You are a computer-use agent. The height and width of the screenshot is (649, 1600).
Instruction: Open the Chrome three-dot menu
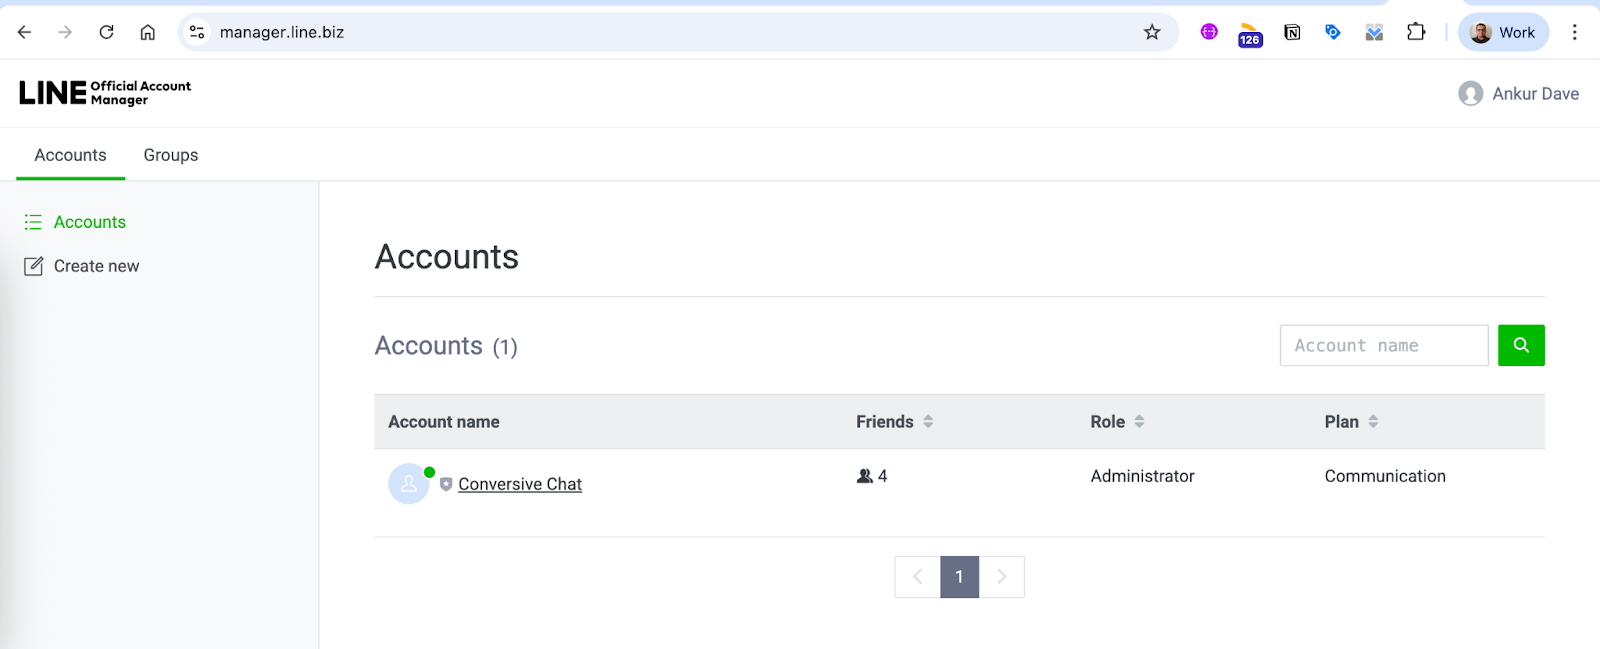[x=1574, y=32]
